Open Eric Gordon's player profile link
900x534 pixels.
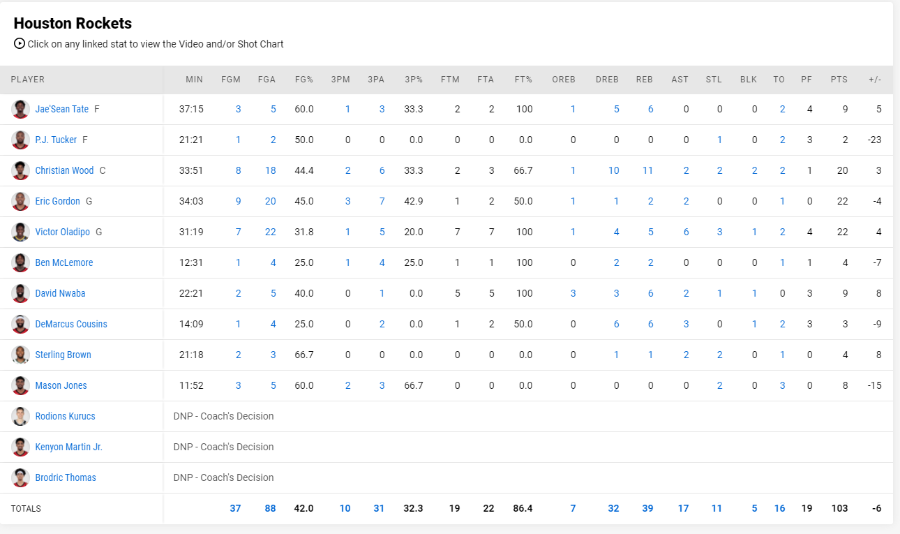pos(57,201)
